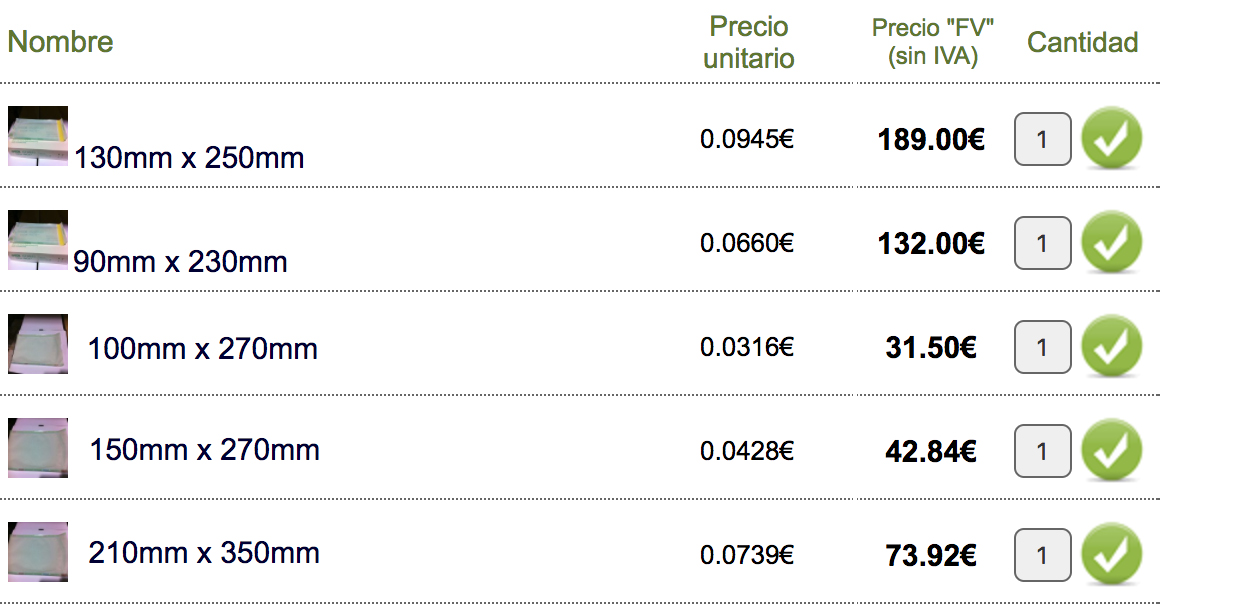1253x604 pixels.
Task: View 100mm x 270mm product thumbnail
Action: 38,344
